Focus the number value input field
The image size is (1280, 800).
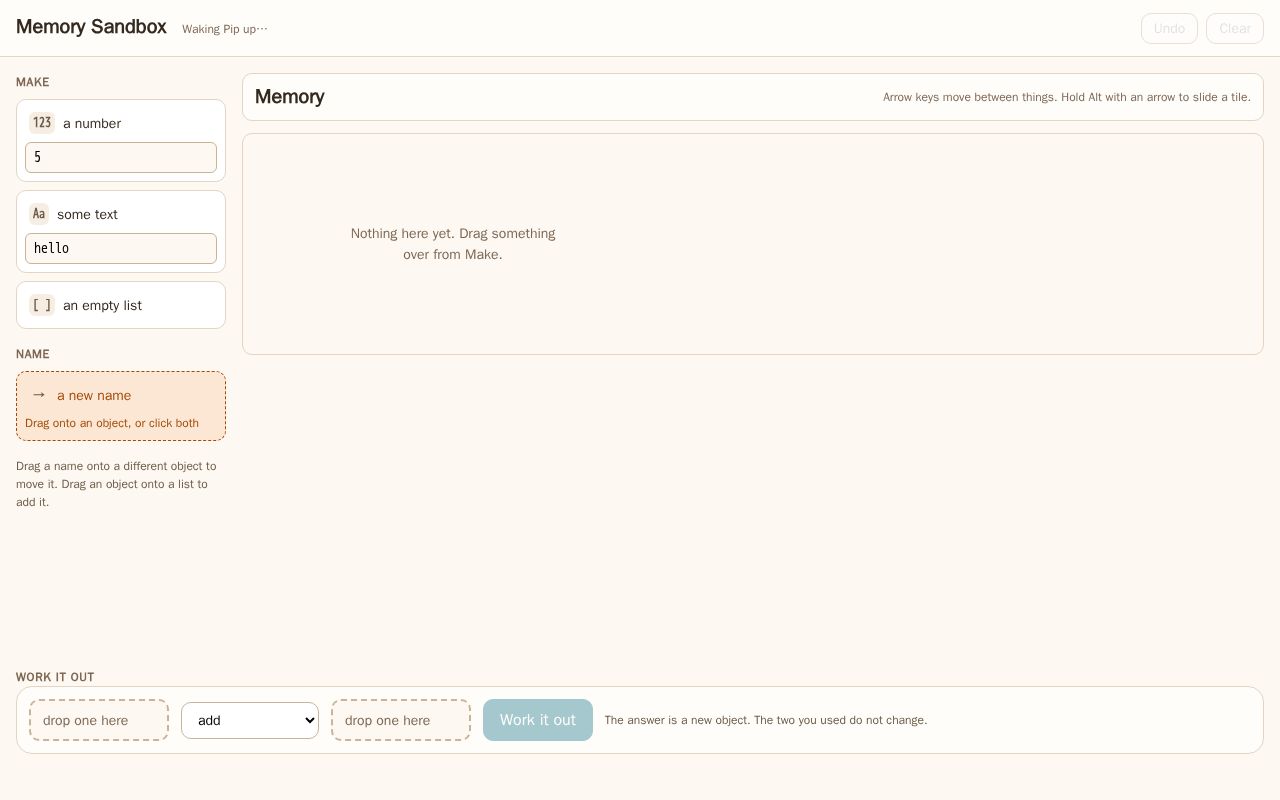121,157
